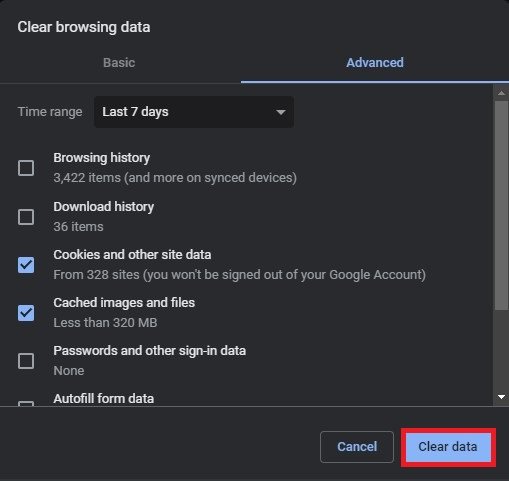This screenshot has width=509, height=481.
Task: Click the vertical scrollbar thumb
Action: click(501, 206)
